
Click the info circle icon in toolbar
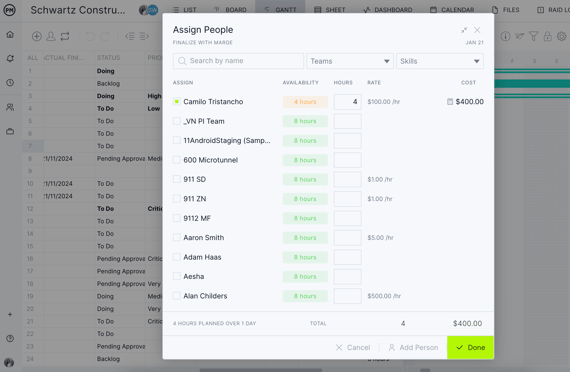(x=505, y=36)
